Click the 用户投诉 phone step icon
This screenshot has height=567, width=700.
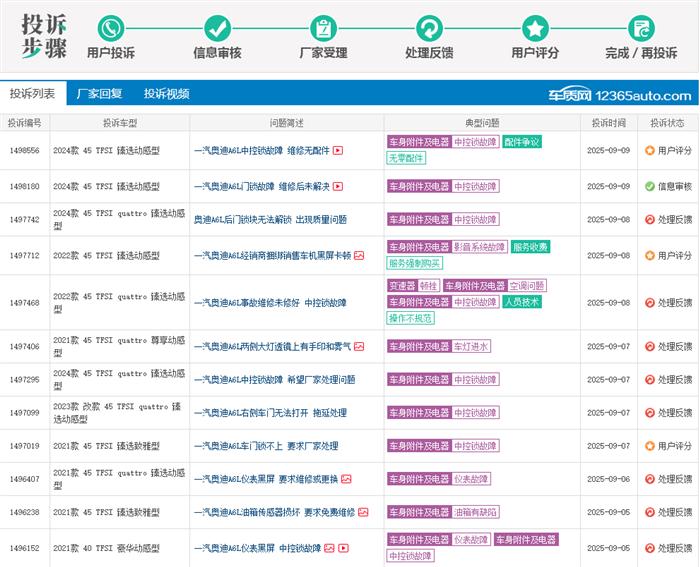point(111,28)
